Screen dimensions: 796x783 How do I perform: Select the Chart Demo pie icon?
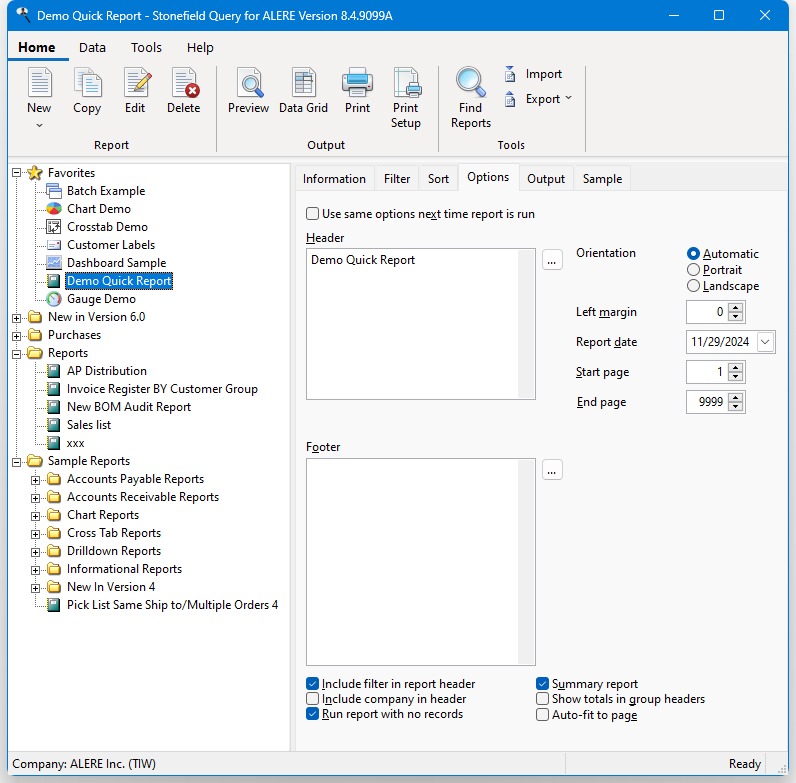point(54,209)
